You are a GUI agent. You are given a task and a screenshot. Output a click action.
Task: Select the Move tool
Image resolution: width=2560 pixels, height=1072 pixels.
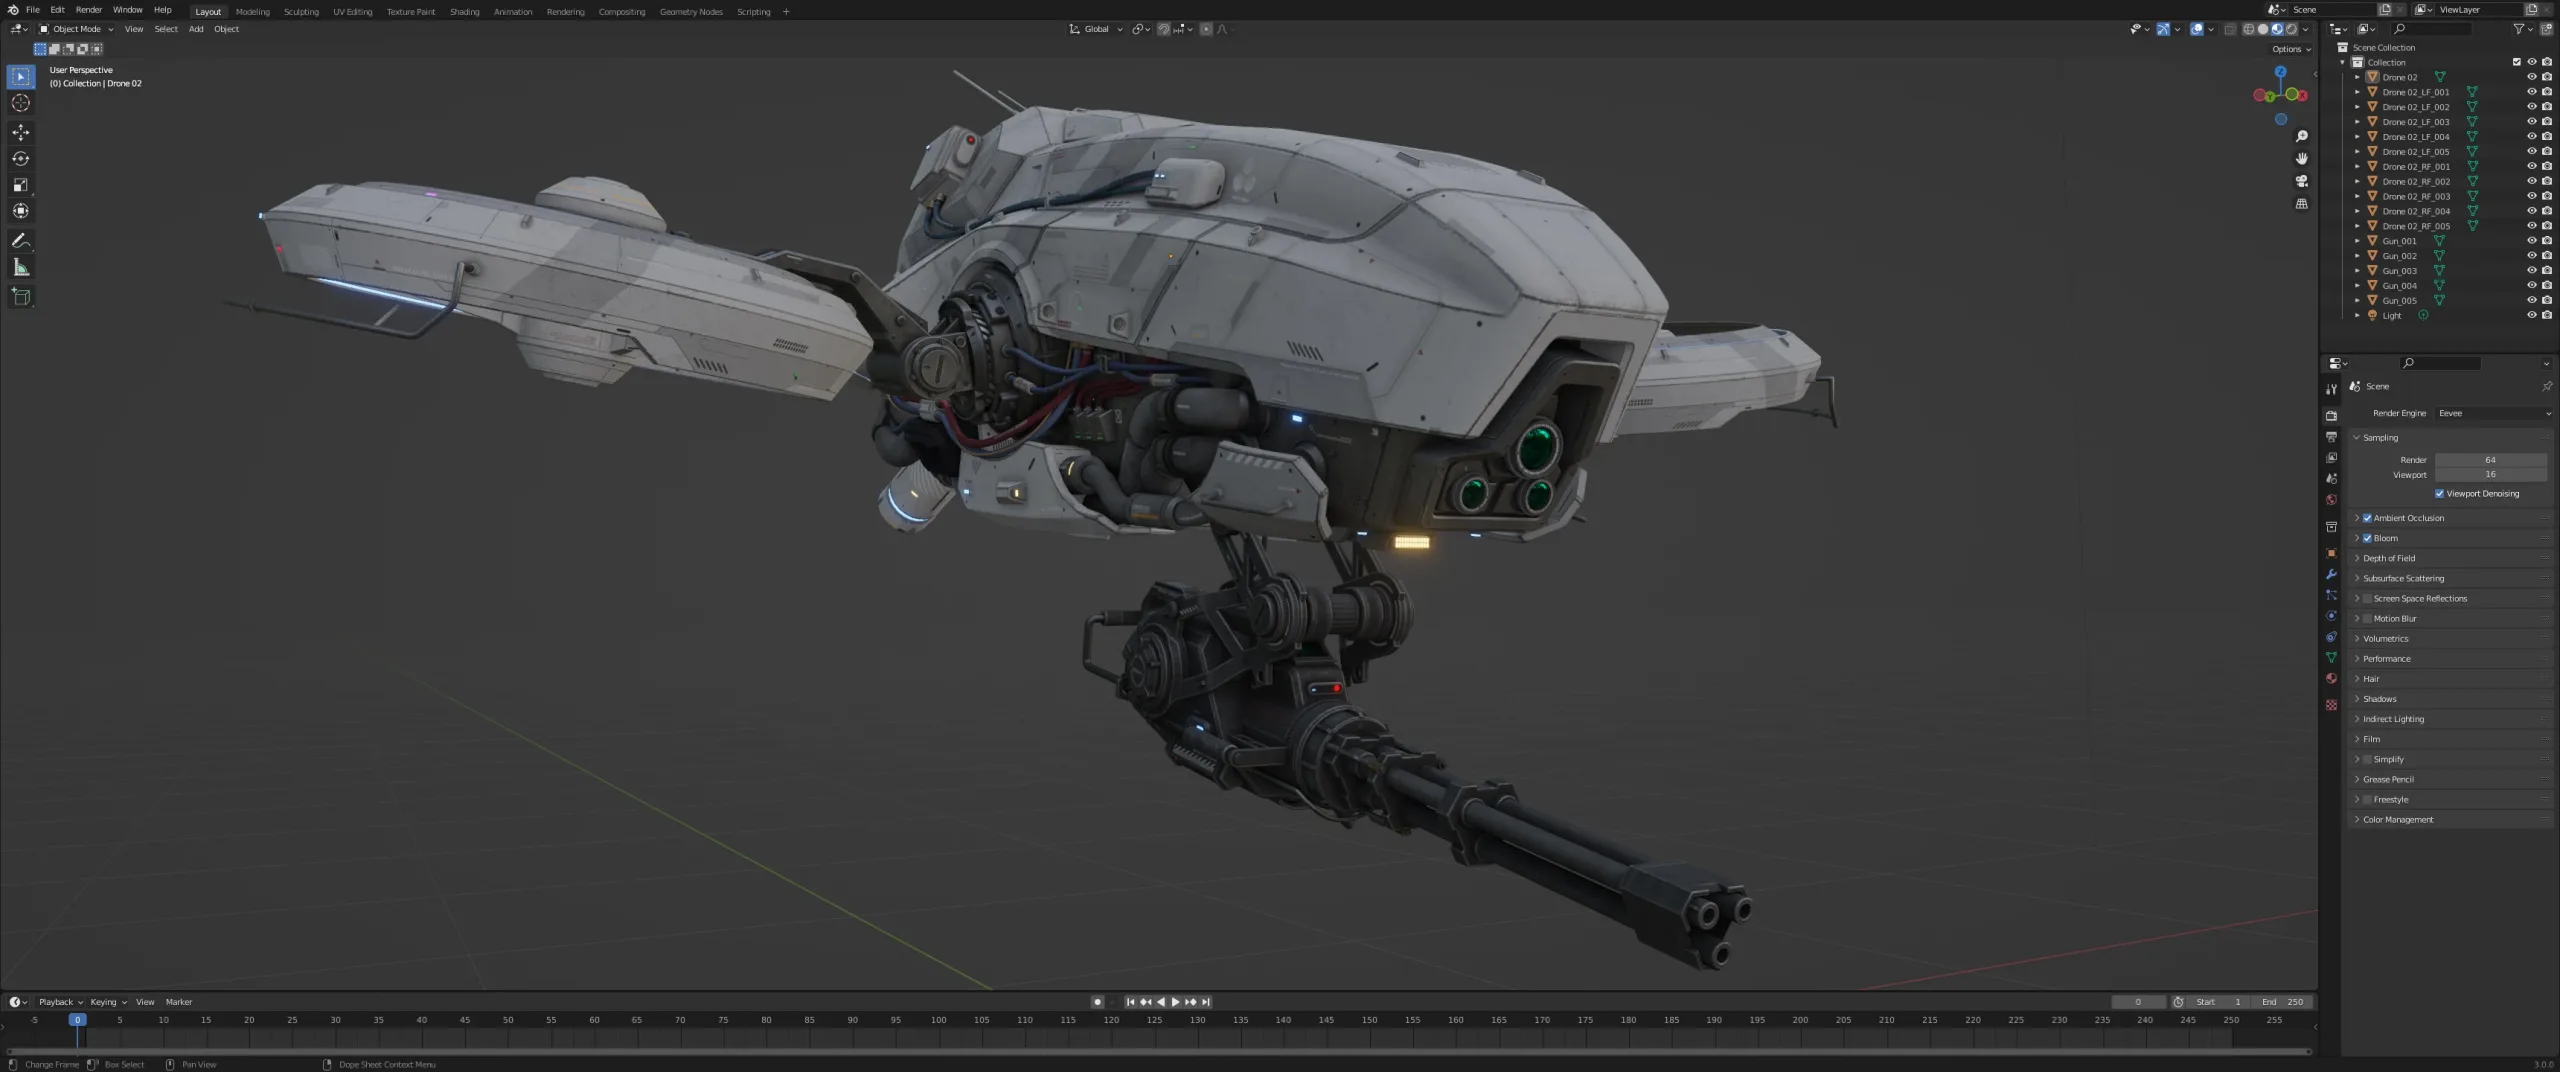pyautogui.click(x=20, y=132)
